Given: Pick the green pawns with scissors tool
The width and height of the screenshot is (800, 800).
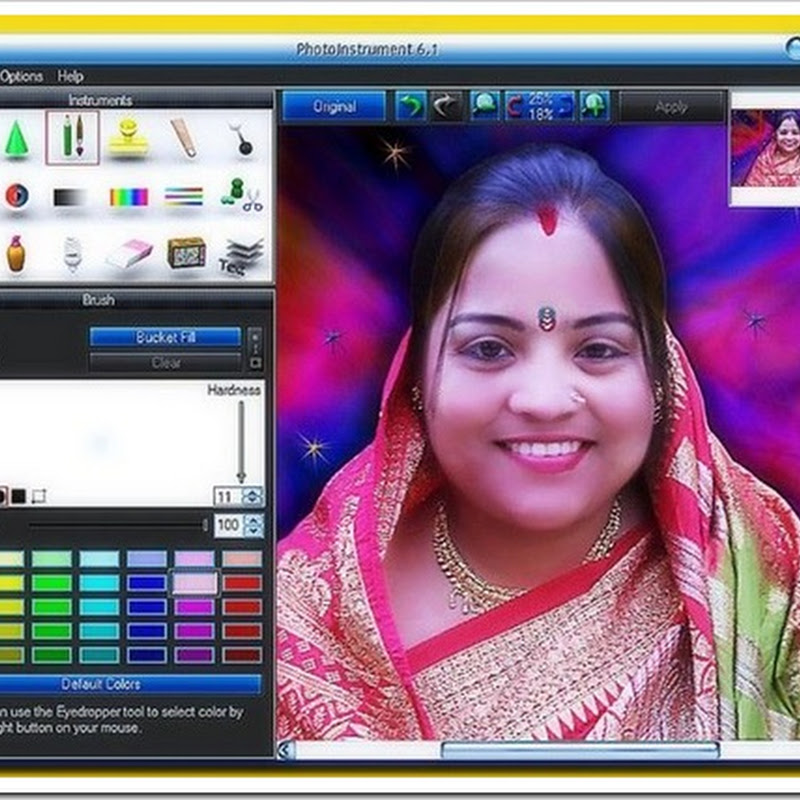Looking at the screenshot, I should (x=242, y=194).
